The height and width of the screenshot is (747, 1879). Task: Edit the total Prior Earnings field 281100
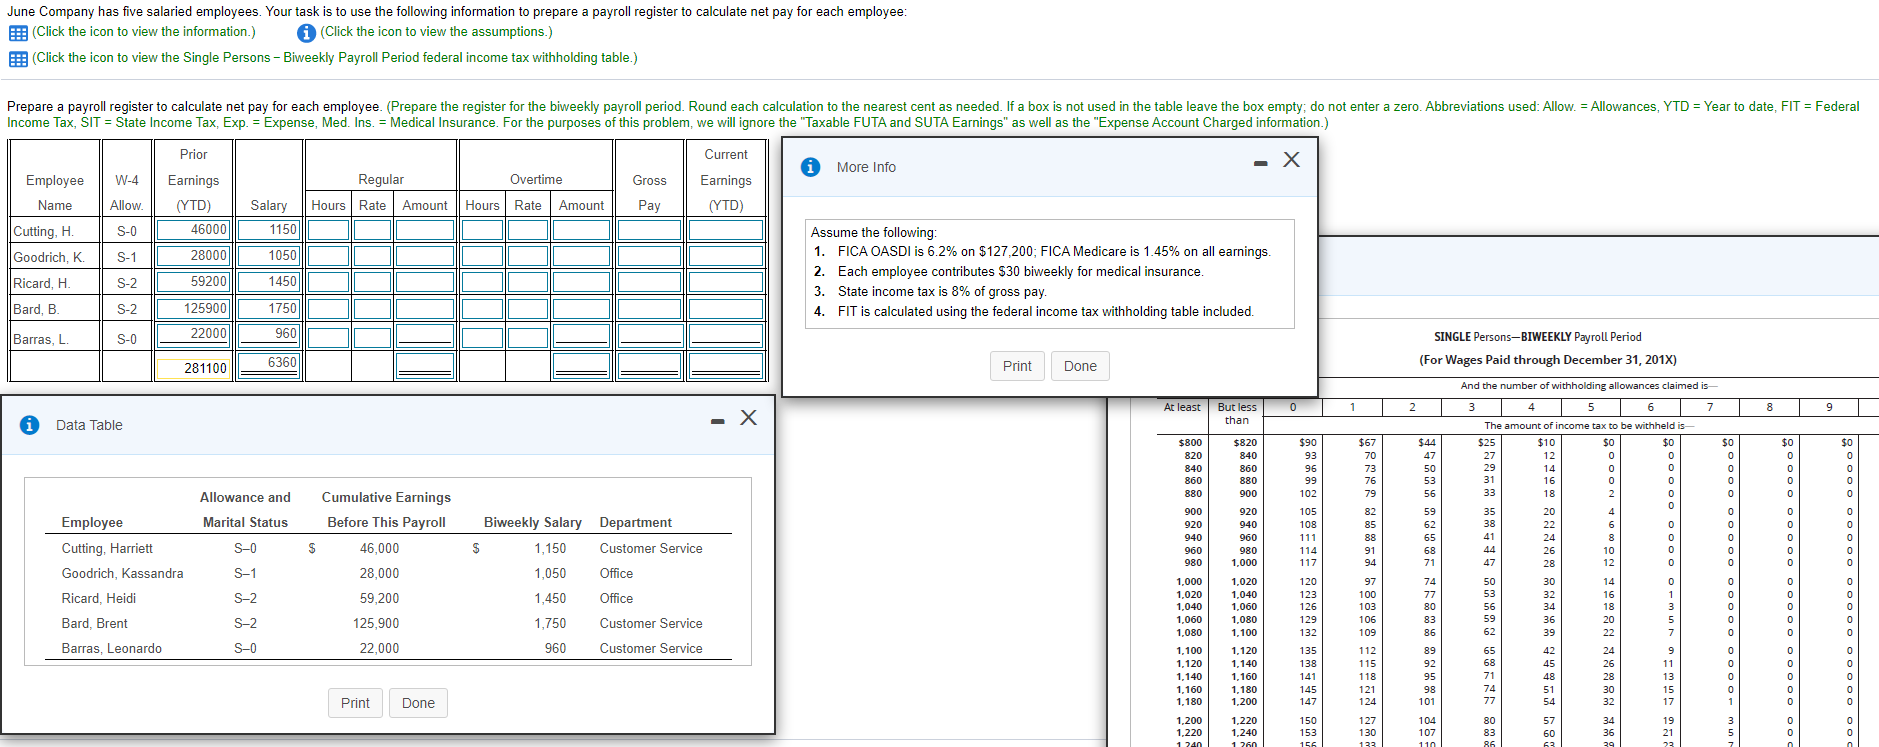point(192,369)
